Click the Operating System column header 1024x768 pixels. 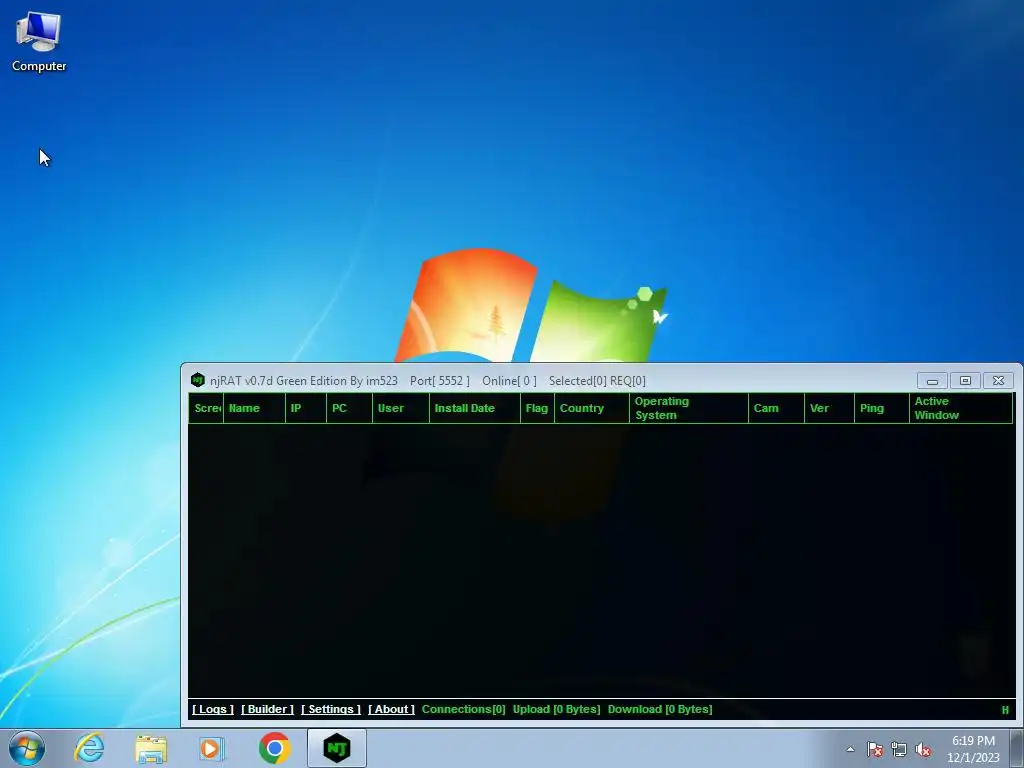[x=689, y=408]
